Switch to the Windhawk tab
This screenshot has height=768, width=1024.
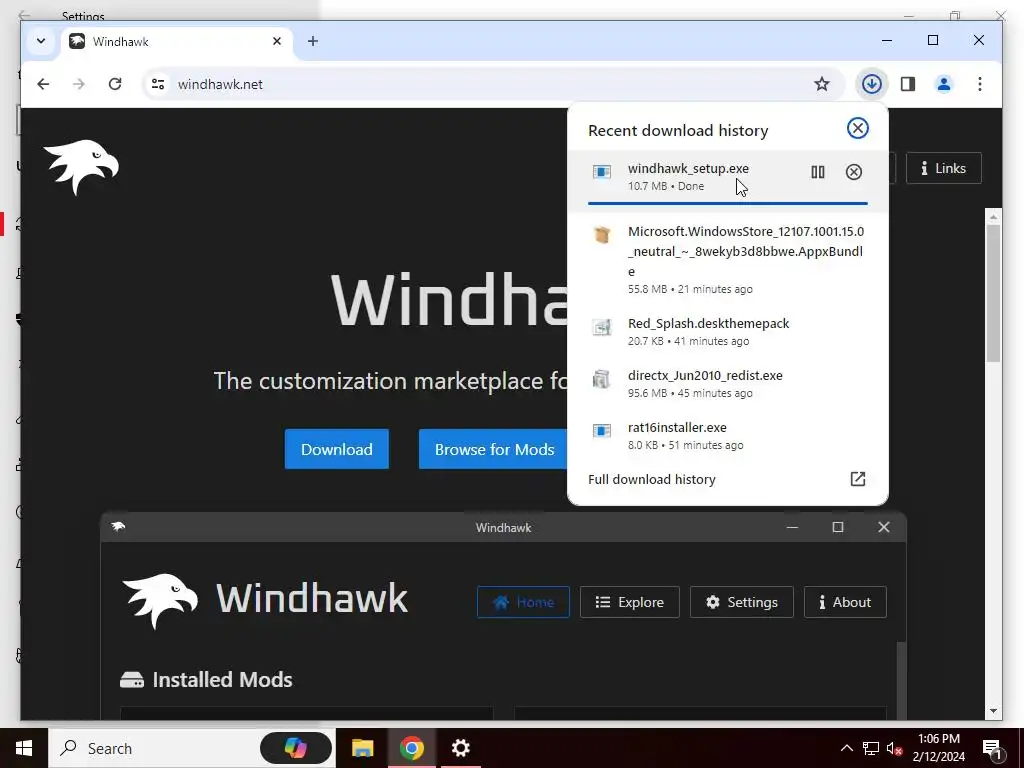(x=176, y=41)
